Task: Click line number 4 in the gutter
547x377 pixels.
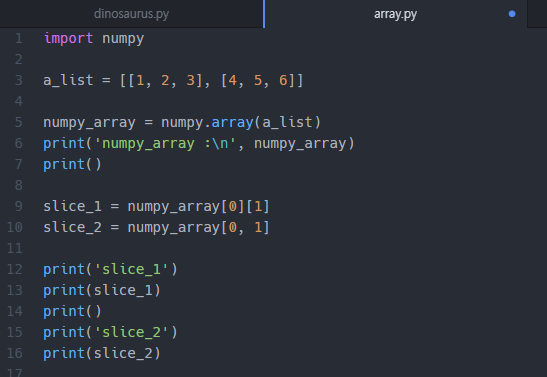Action: (x=18, y=101)
